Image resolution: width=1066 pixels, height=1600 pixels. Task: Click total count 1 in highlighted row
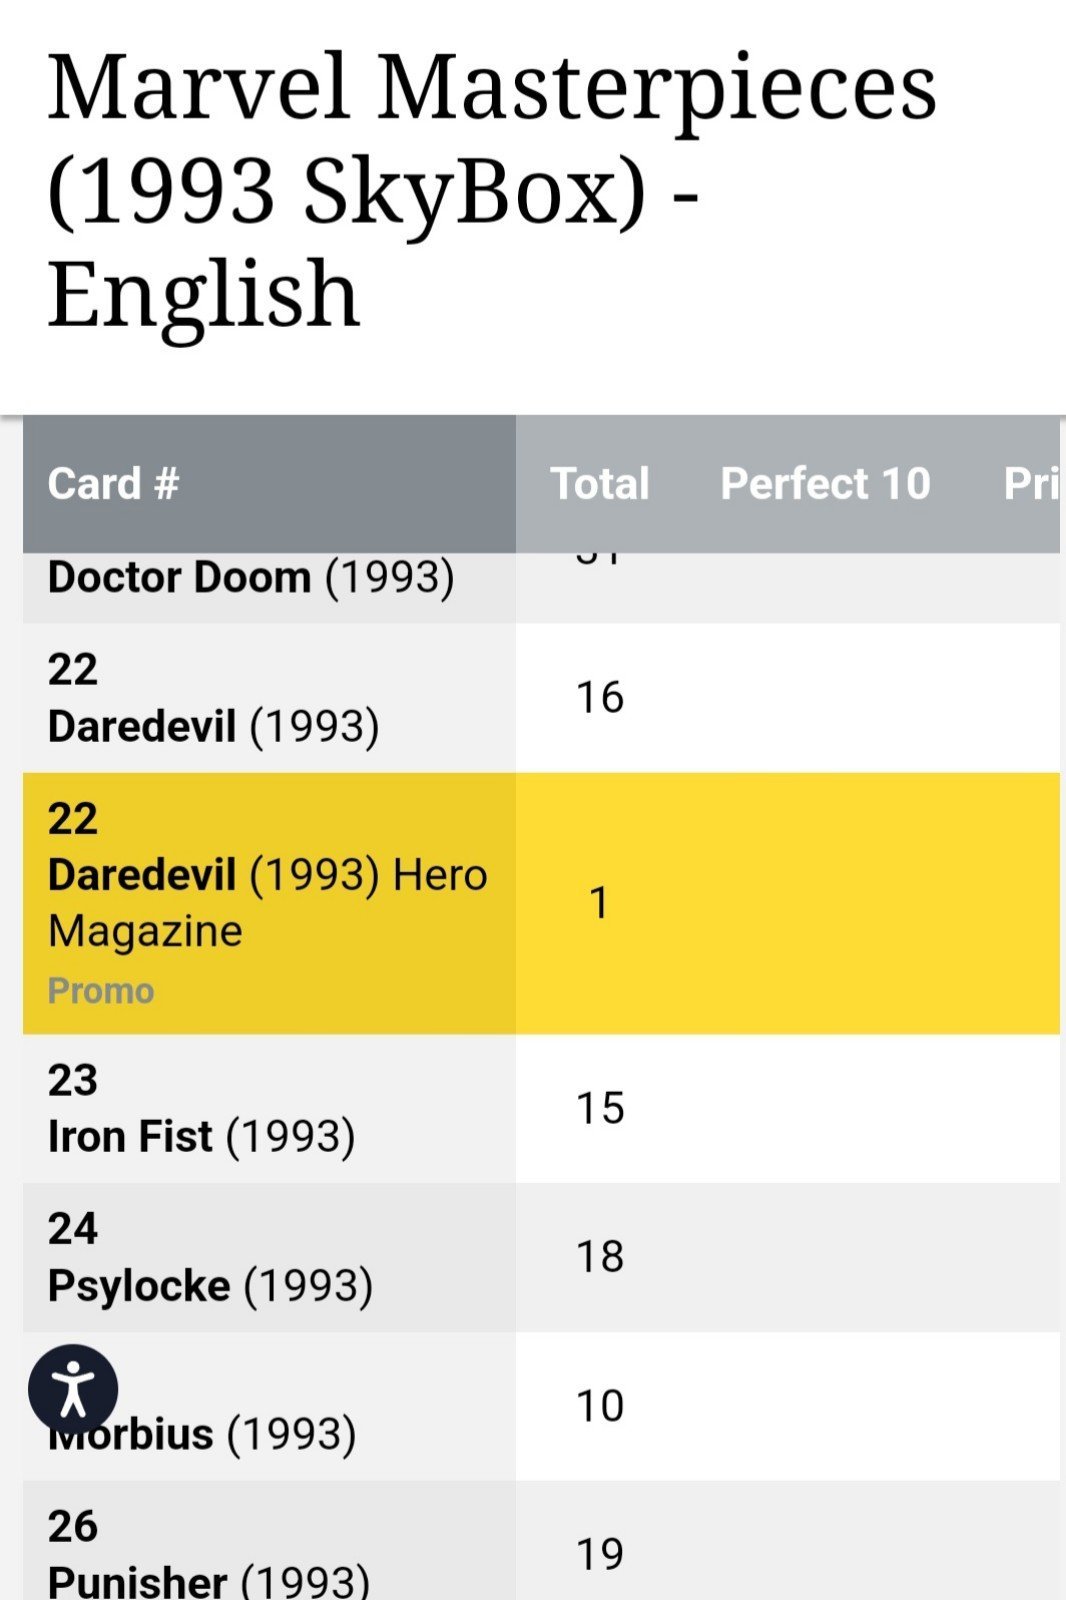(600, 903)
